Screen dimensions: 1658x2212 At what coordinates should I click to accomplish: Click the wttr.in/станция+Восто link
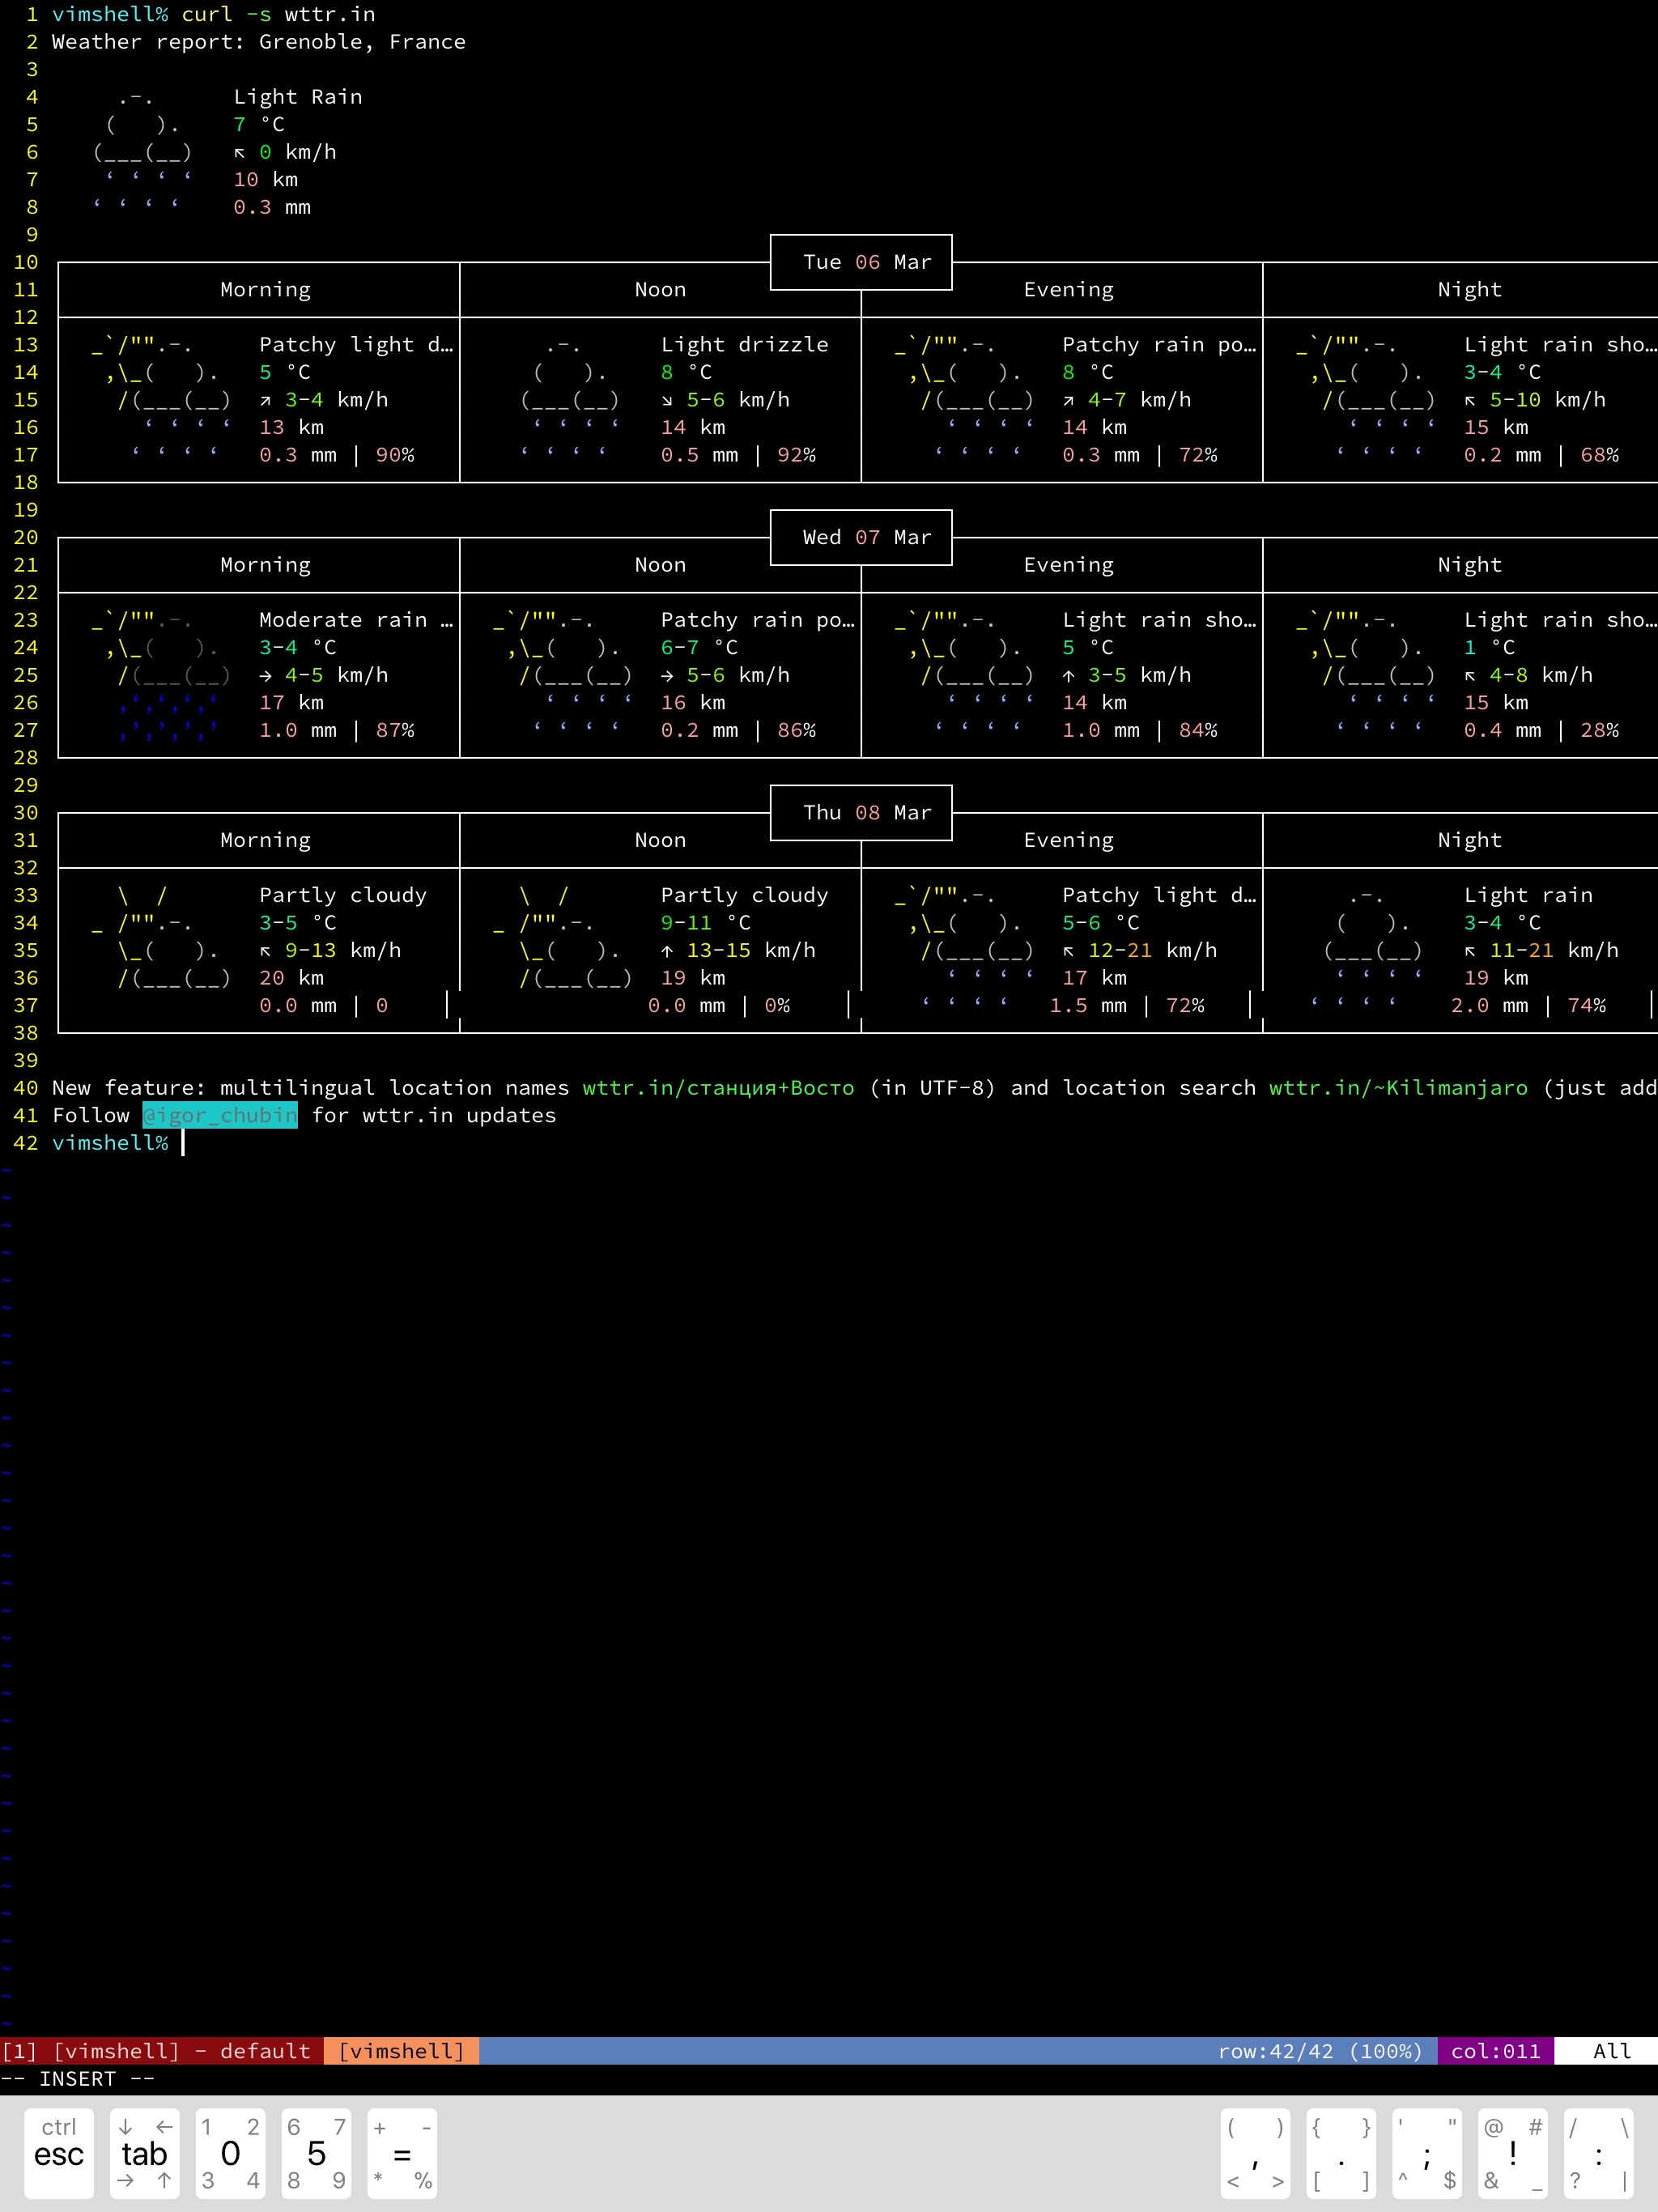click(x=718, y=1088)
